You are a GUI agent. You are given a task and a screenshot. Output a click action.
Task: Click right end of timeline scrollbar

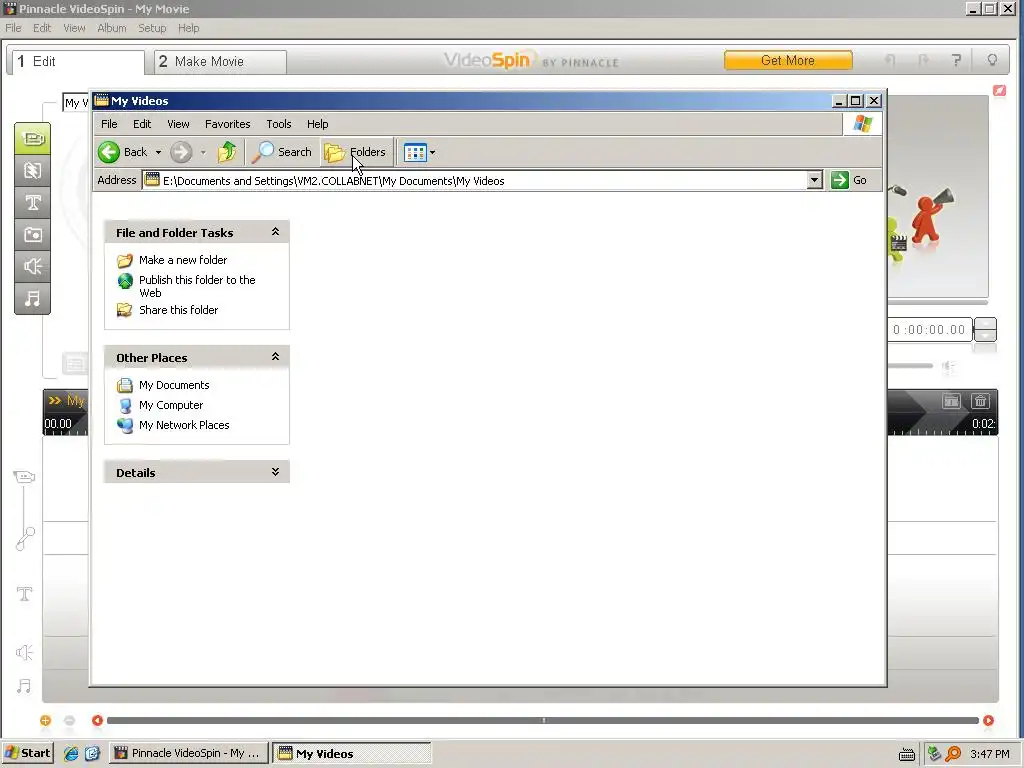pyautogui.click(x=988, y=720)
